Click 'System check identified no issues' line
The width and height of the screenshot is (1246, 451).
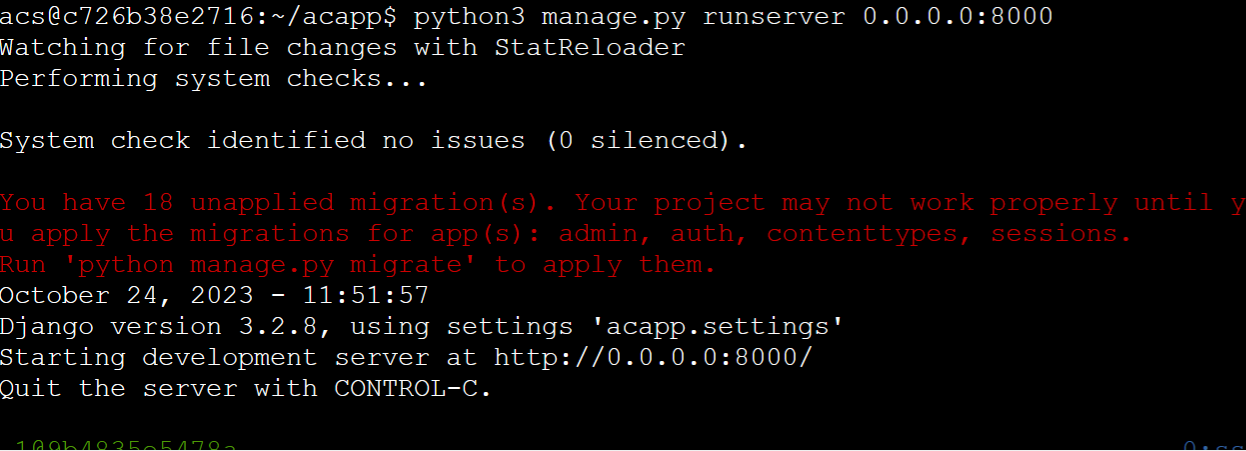(262, 141)
